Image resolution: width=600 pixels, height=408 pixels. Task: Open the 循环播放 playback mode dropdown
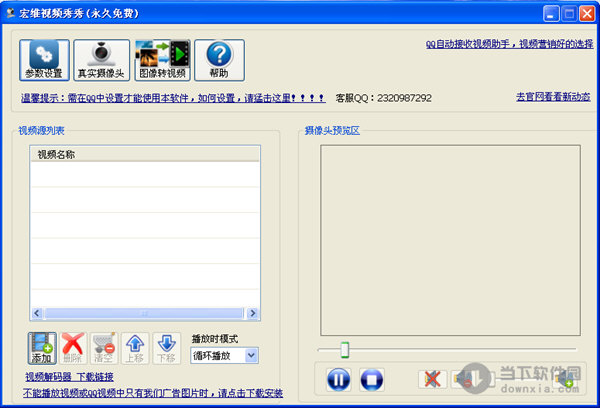coord(224,356)
